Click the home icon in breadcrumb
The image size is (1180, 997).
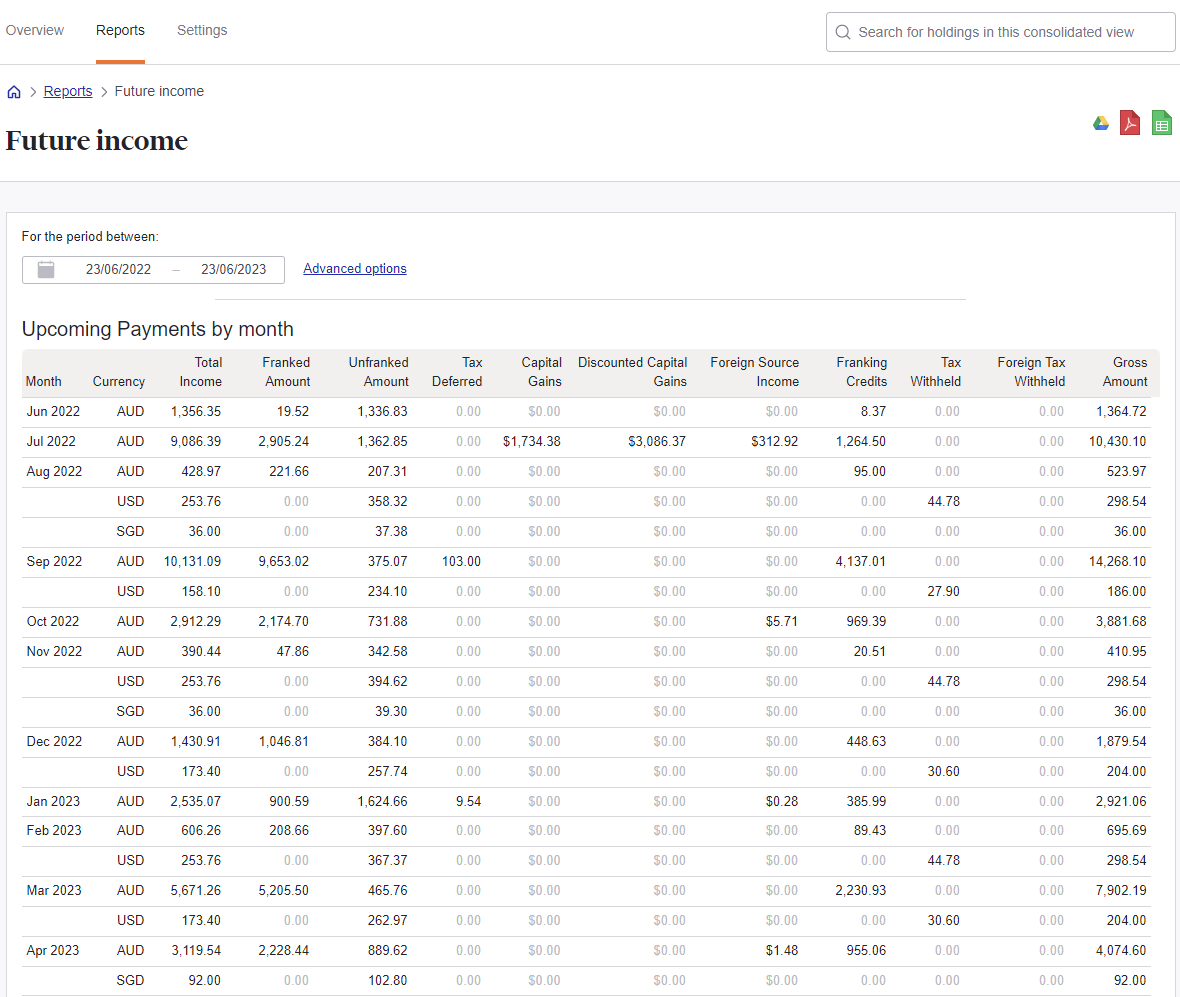click(14, 91)
